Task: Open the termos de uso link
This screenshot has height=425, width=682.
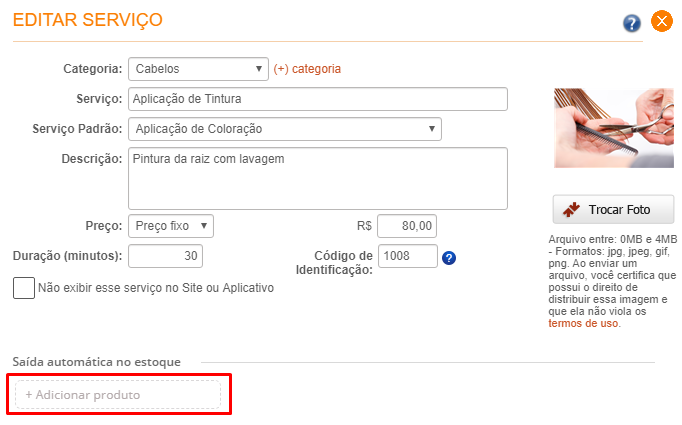Action: click(584, 323)
